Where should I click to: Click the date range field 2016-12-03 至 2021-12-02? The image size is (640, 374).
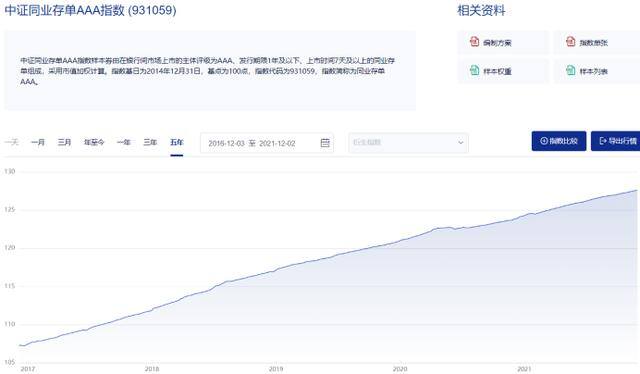267,143
